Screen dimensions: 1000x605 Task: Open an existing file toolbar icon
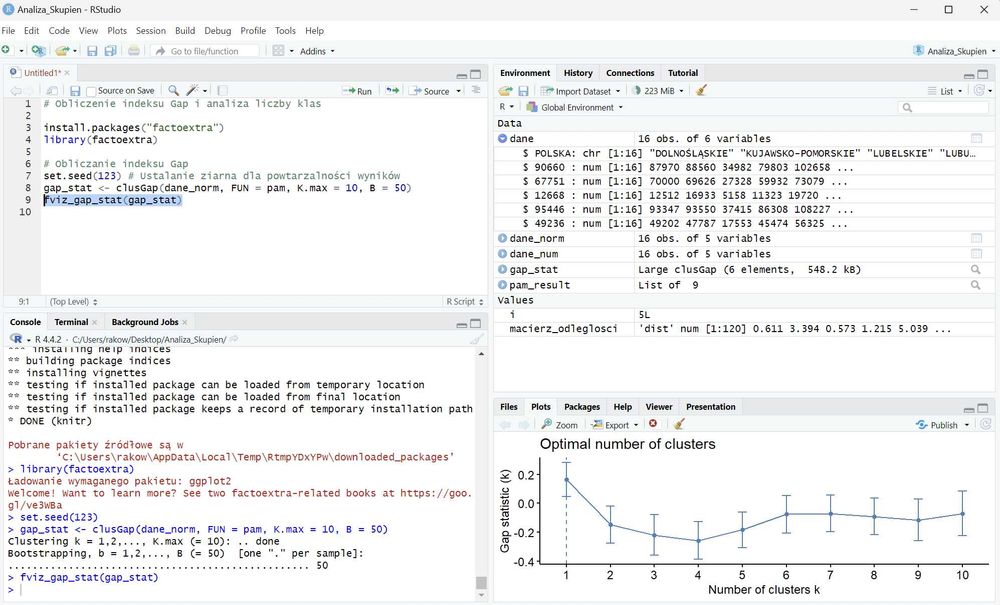62,50
